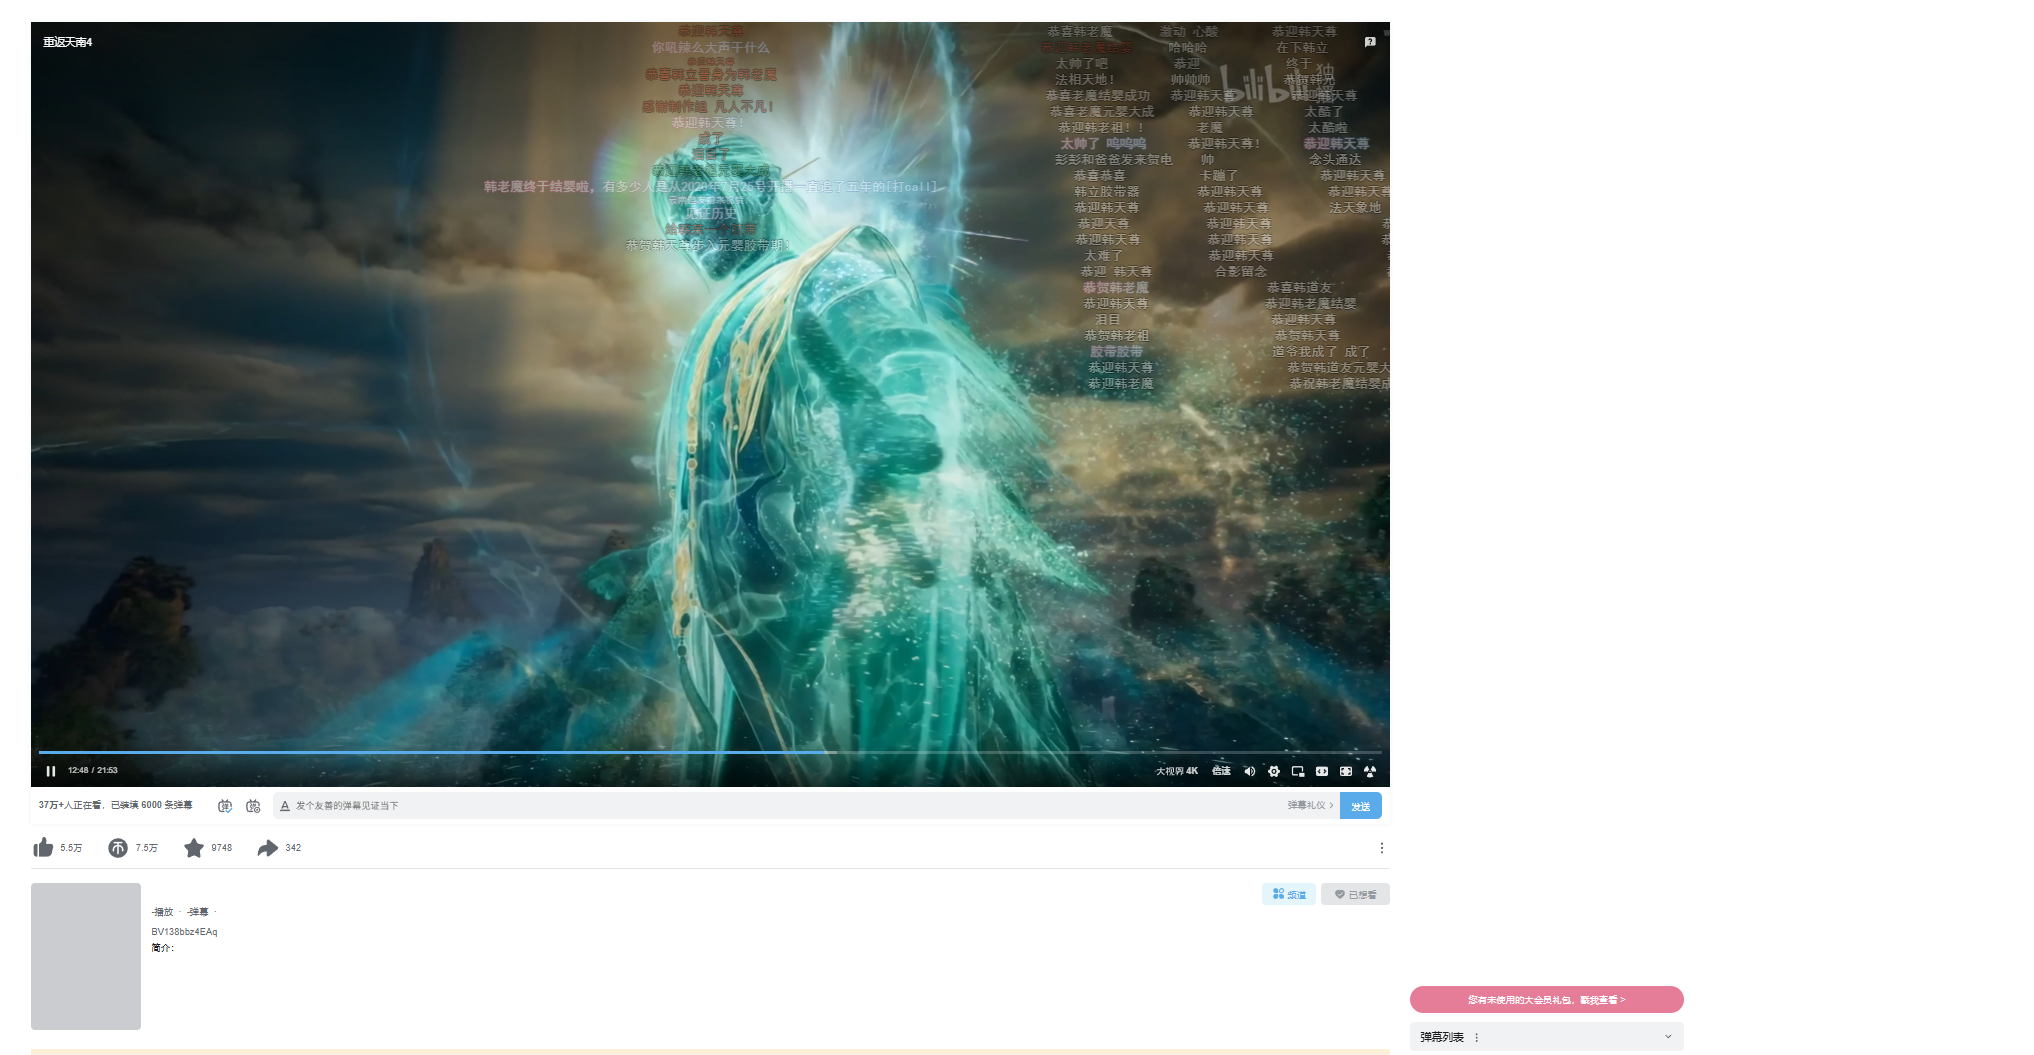Viewport: 2034px width, 1055px height.
Task: Click the feedback icon at the player's top-right
Action: tap(1370, 42)
